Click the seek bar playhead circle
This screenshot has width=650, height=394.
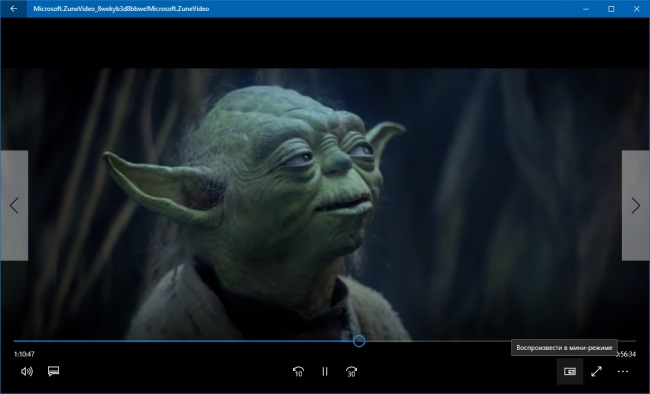tap(359, 341)
